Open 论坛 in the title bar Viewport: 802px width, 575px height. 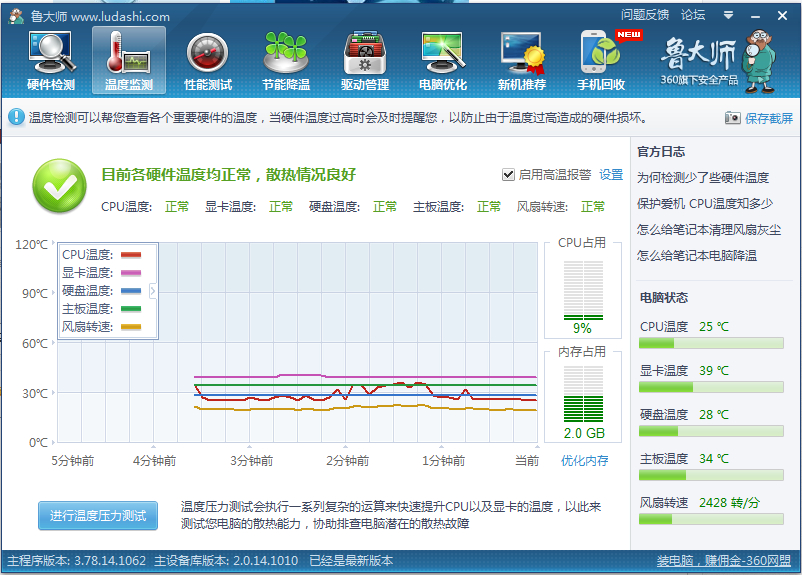pyautogui.click(x=693, y=15)
